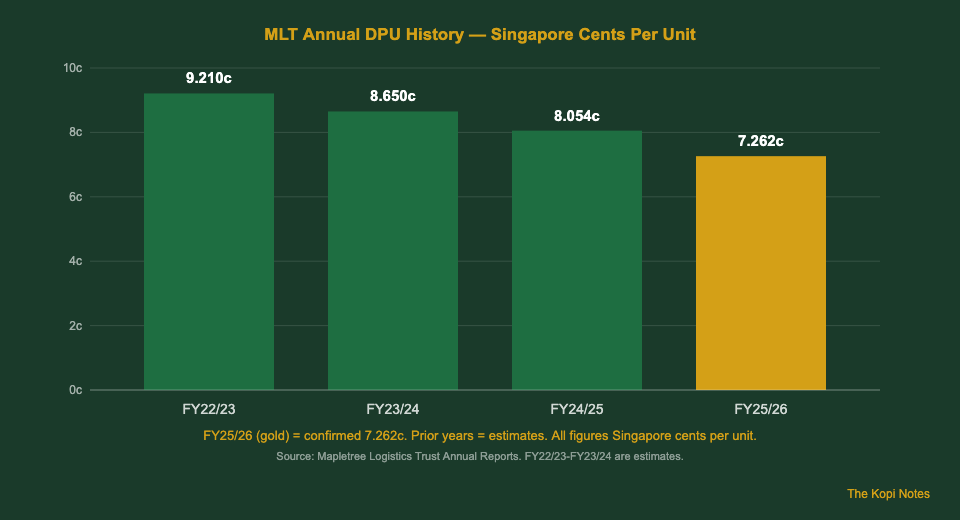Screen dimensions: 960x520
Task: Select the 9.210c value label
Action: pos(209,78)
